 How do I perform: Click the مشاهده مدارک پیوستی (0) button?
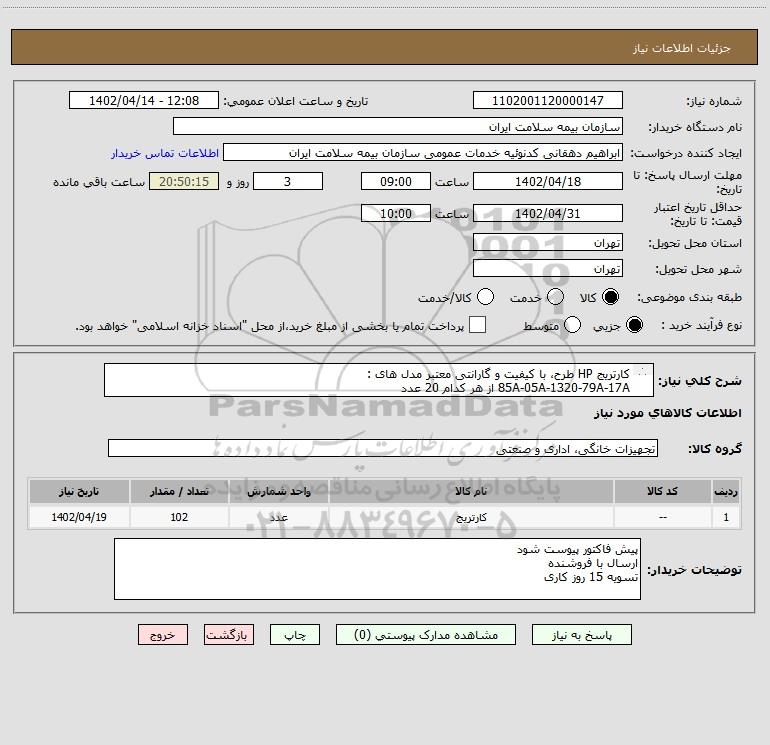tap(426, 635)
